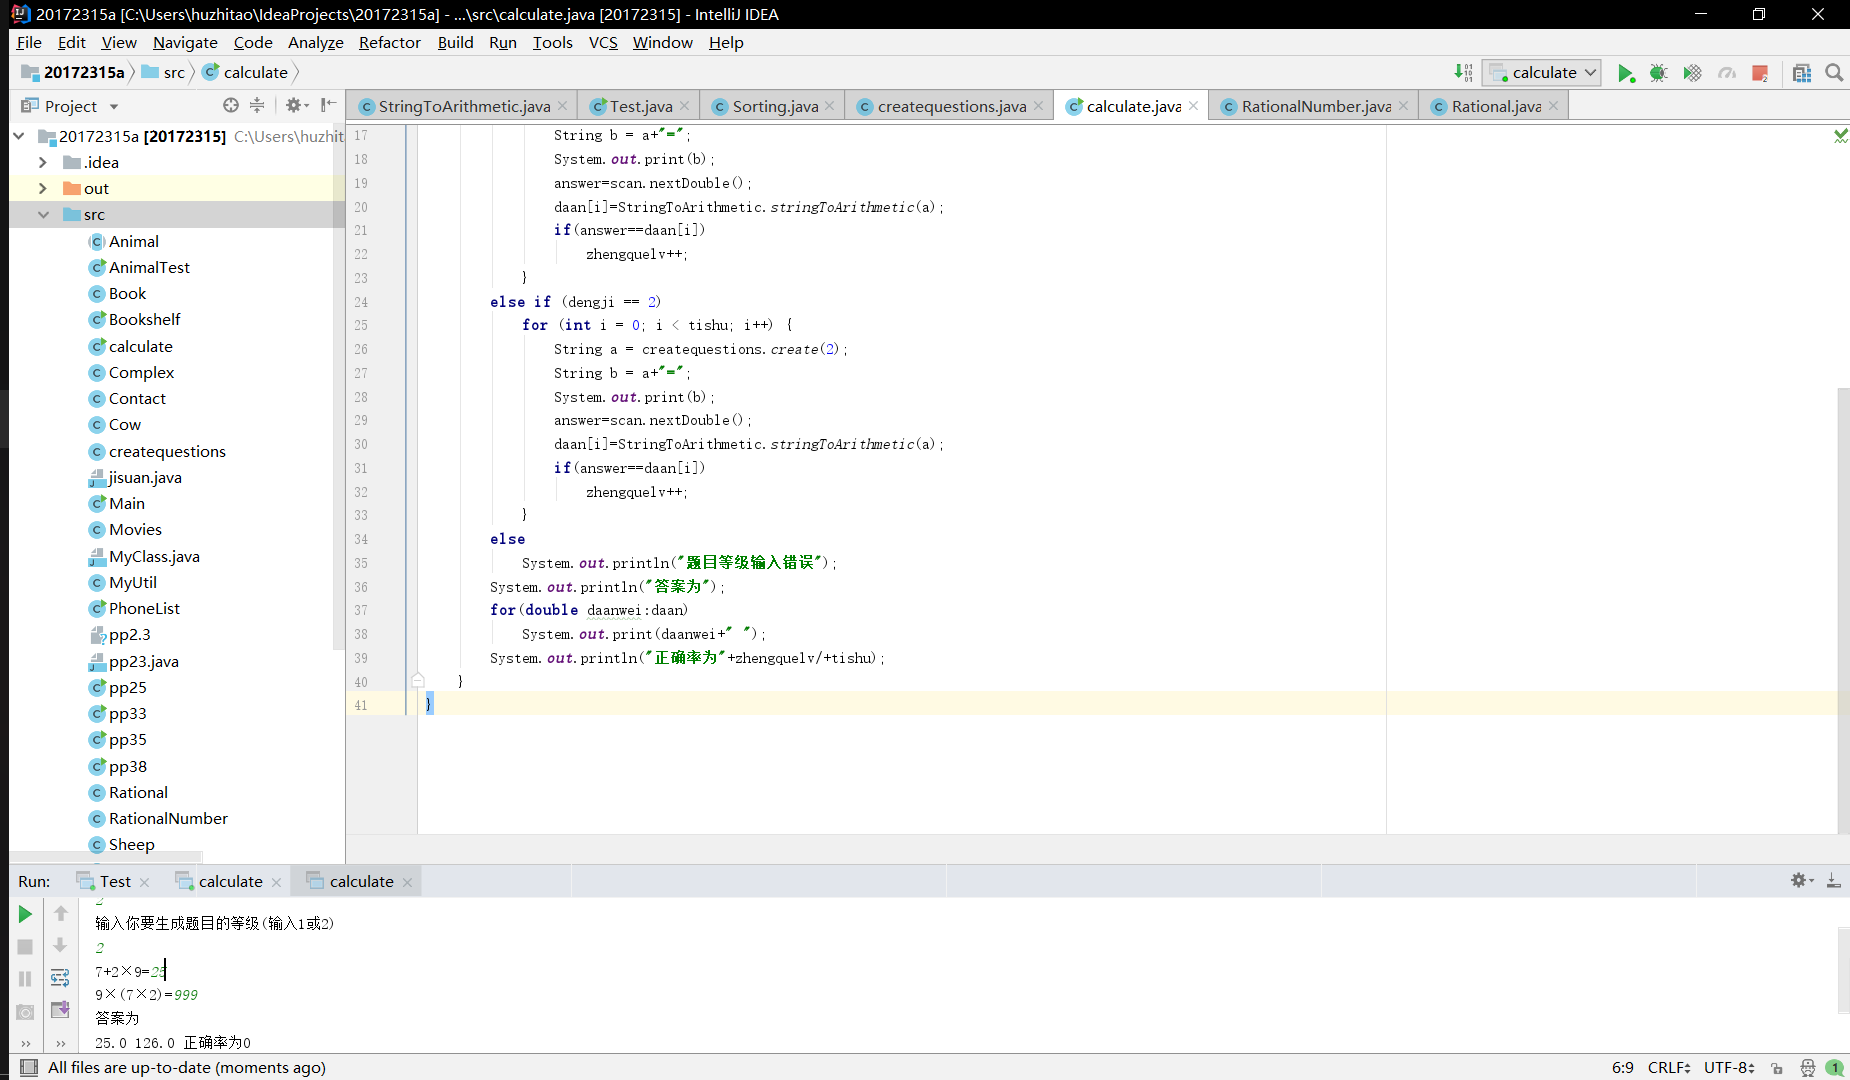Open the calculate run configuration dropdown
This screenshot has width=1850, height=1080.
pos(1542,73)
